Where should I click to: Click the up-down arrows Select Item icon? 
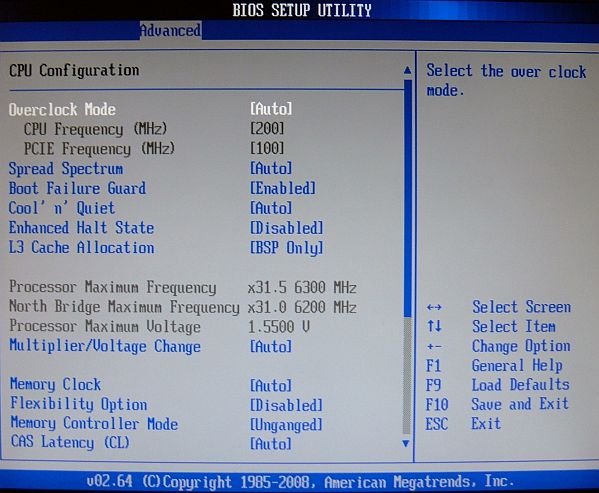coord(434,326)
